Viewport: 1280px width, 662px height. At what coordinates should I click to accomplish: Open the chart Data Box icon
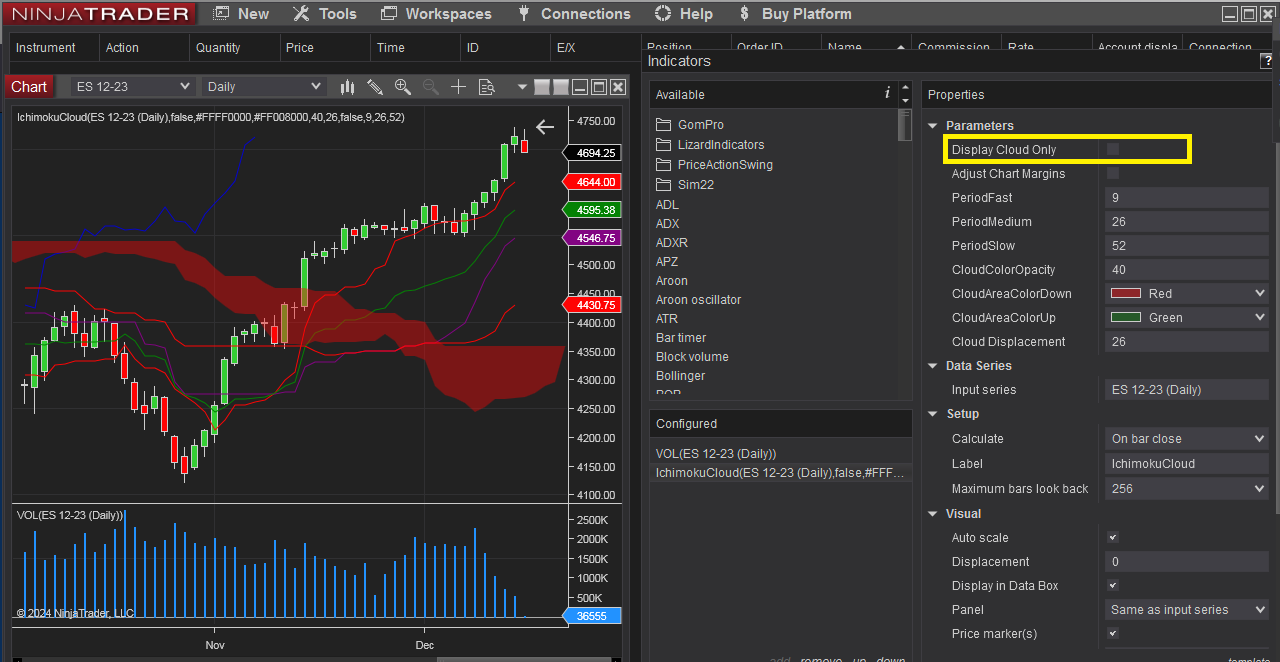click(487, 87)
